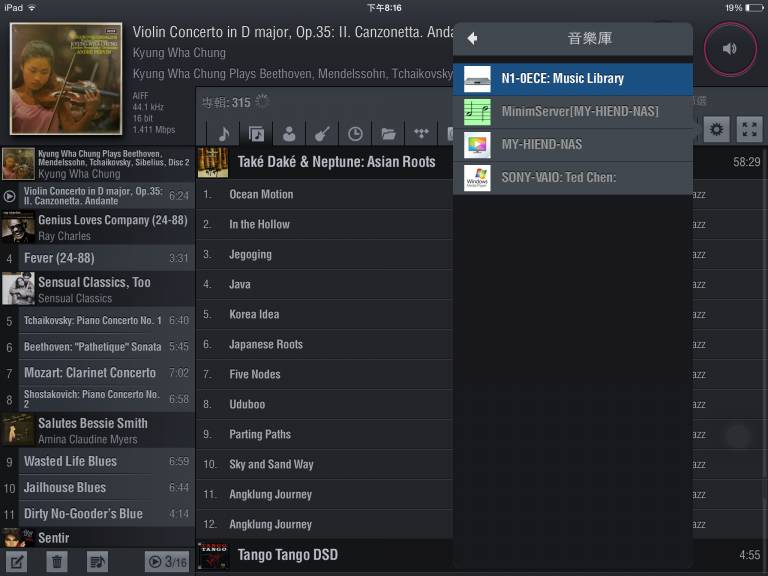Open recently added clock tab
Screen dimensions: 768x576
tap(355, 133)
